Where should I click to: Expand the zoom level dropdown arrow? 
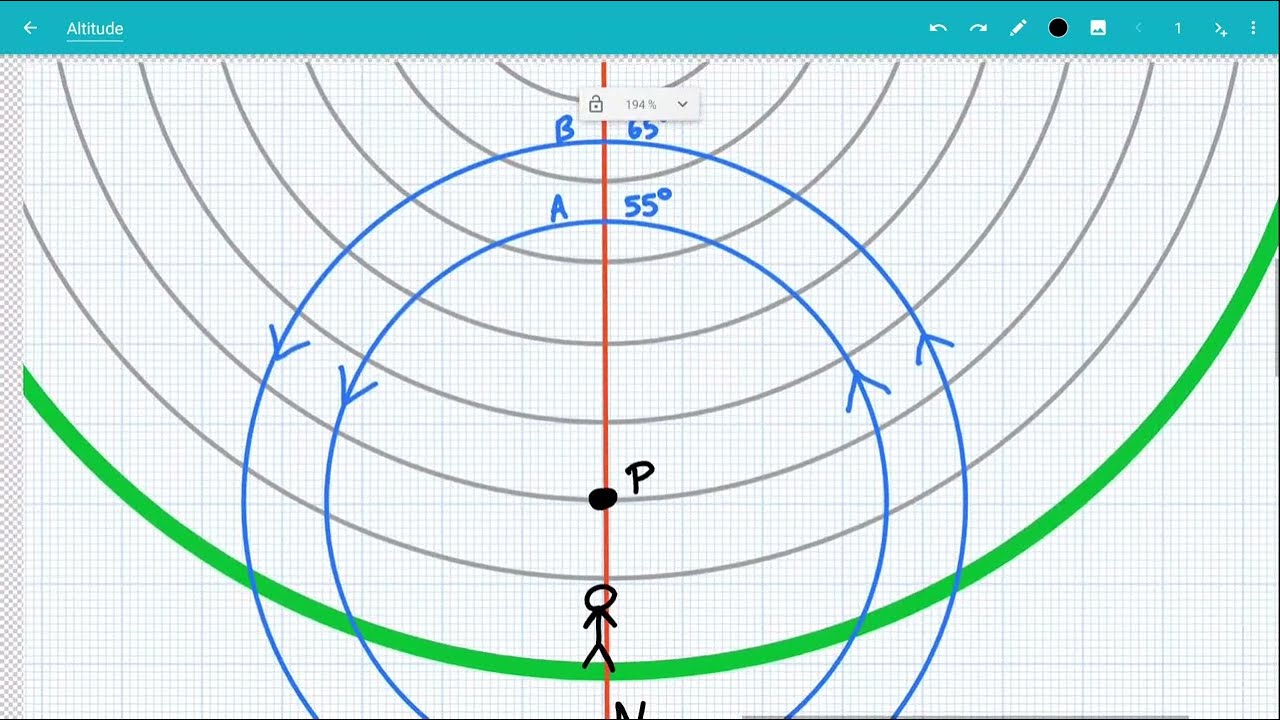682,104
